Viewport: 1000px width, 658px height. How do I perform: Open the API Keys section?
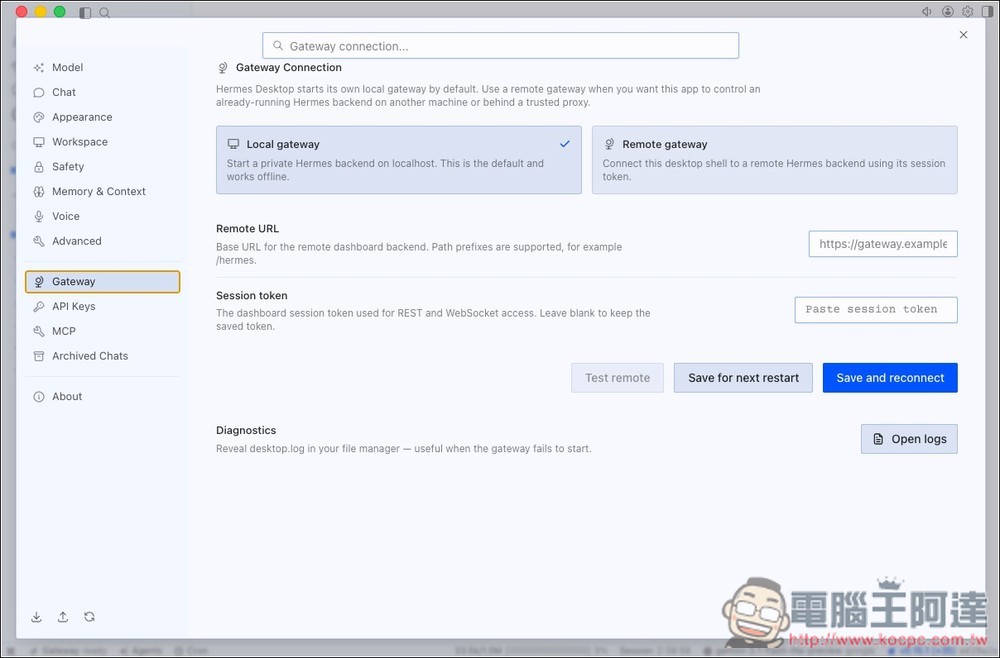102,307
